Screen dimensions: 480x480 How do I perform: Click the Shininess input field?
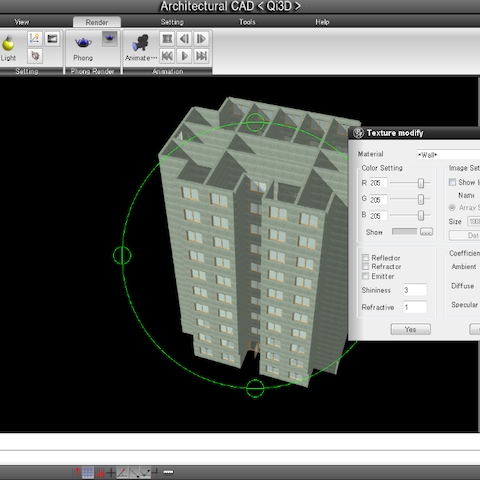coord(415,290)
